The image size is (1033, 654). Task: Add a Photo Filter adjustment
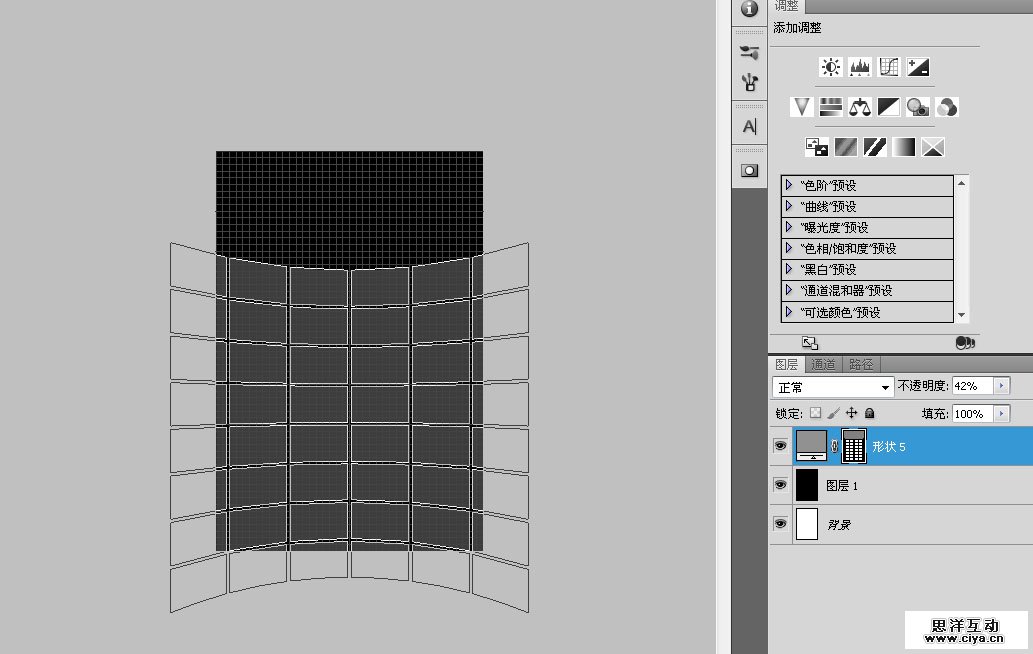pyautogui.click(x=918, y=107)
